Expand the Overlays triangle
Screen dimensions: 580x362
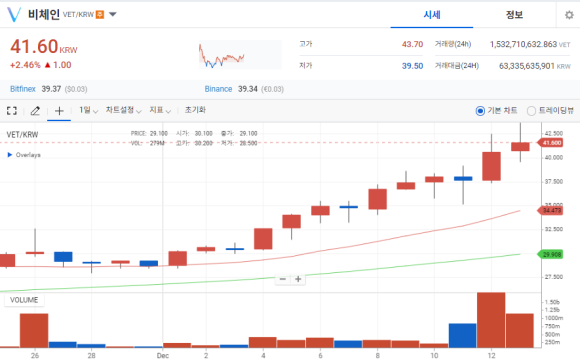click(x=10, y=155)
